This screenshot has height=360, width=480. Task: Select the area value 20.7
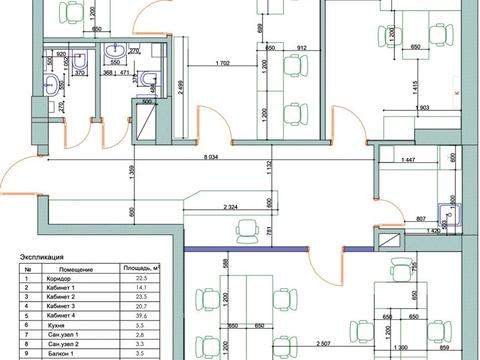(x=141, y=306)
